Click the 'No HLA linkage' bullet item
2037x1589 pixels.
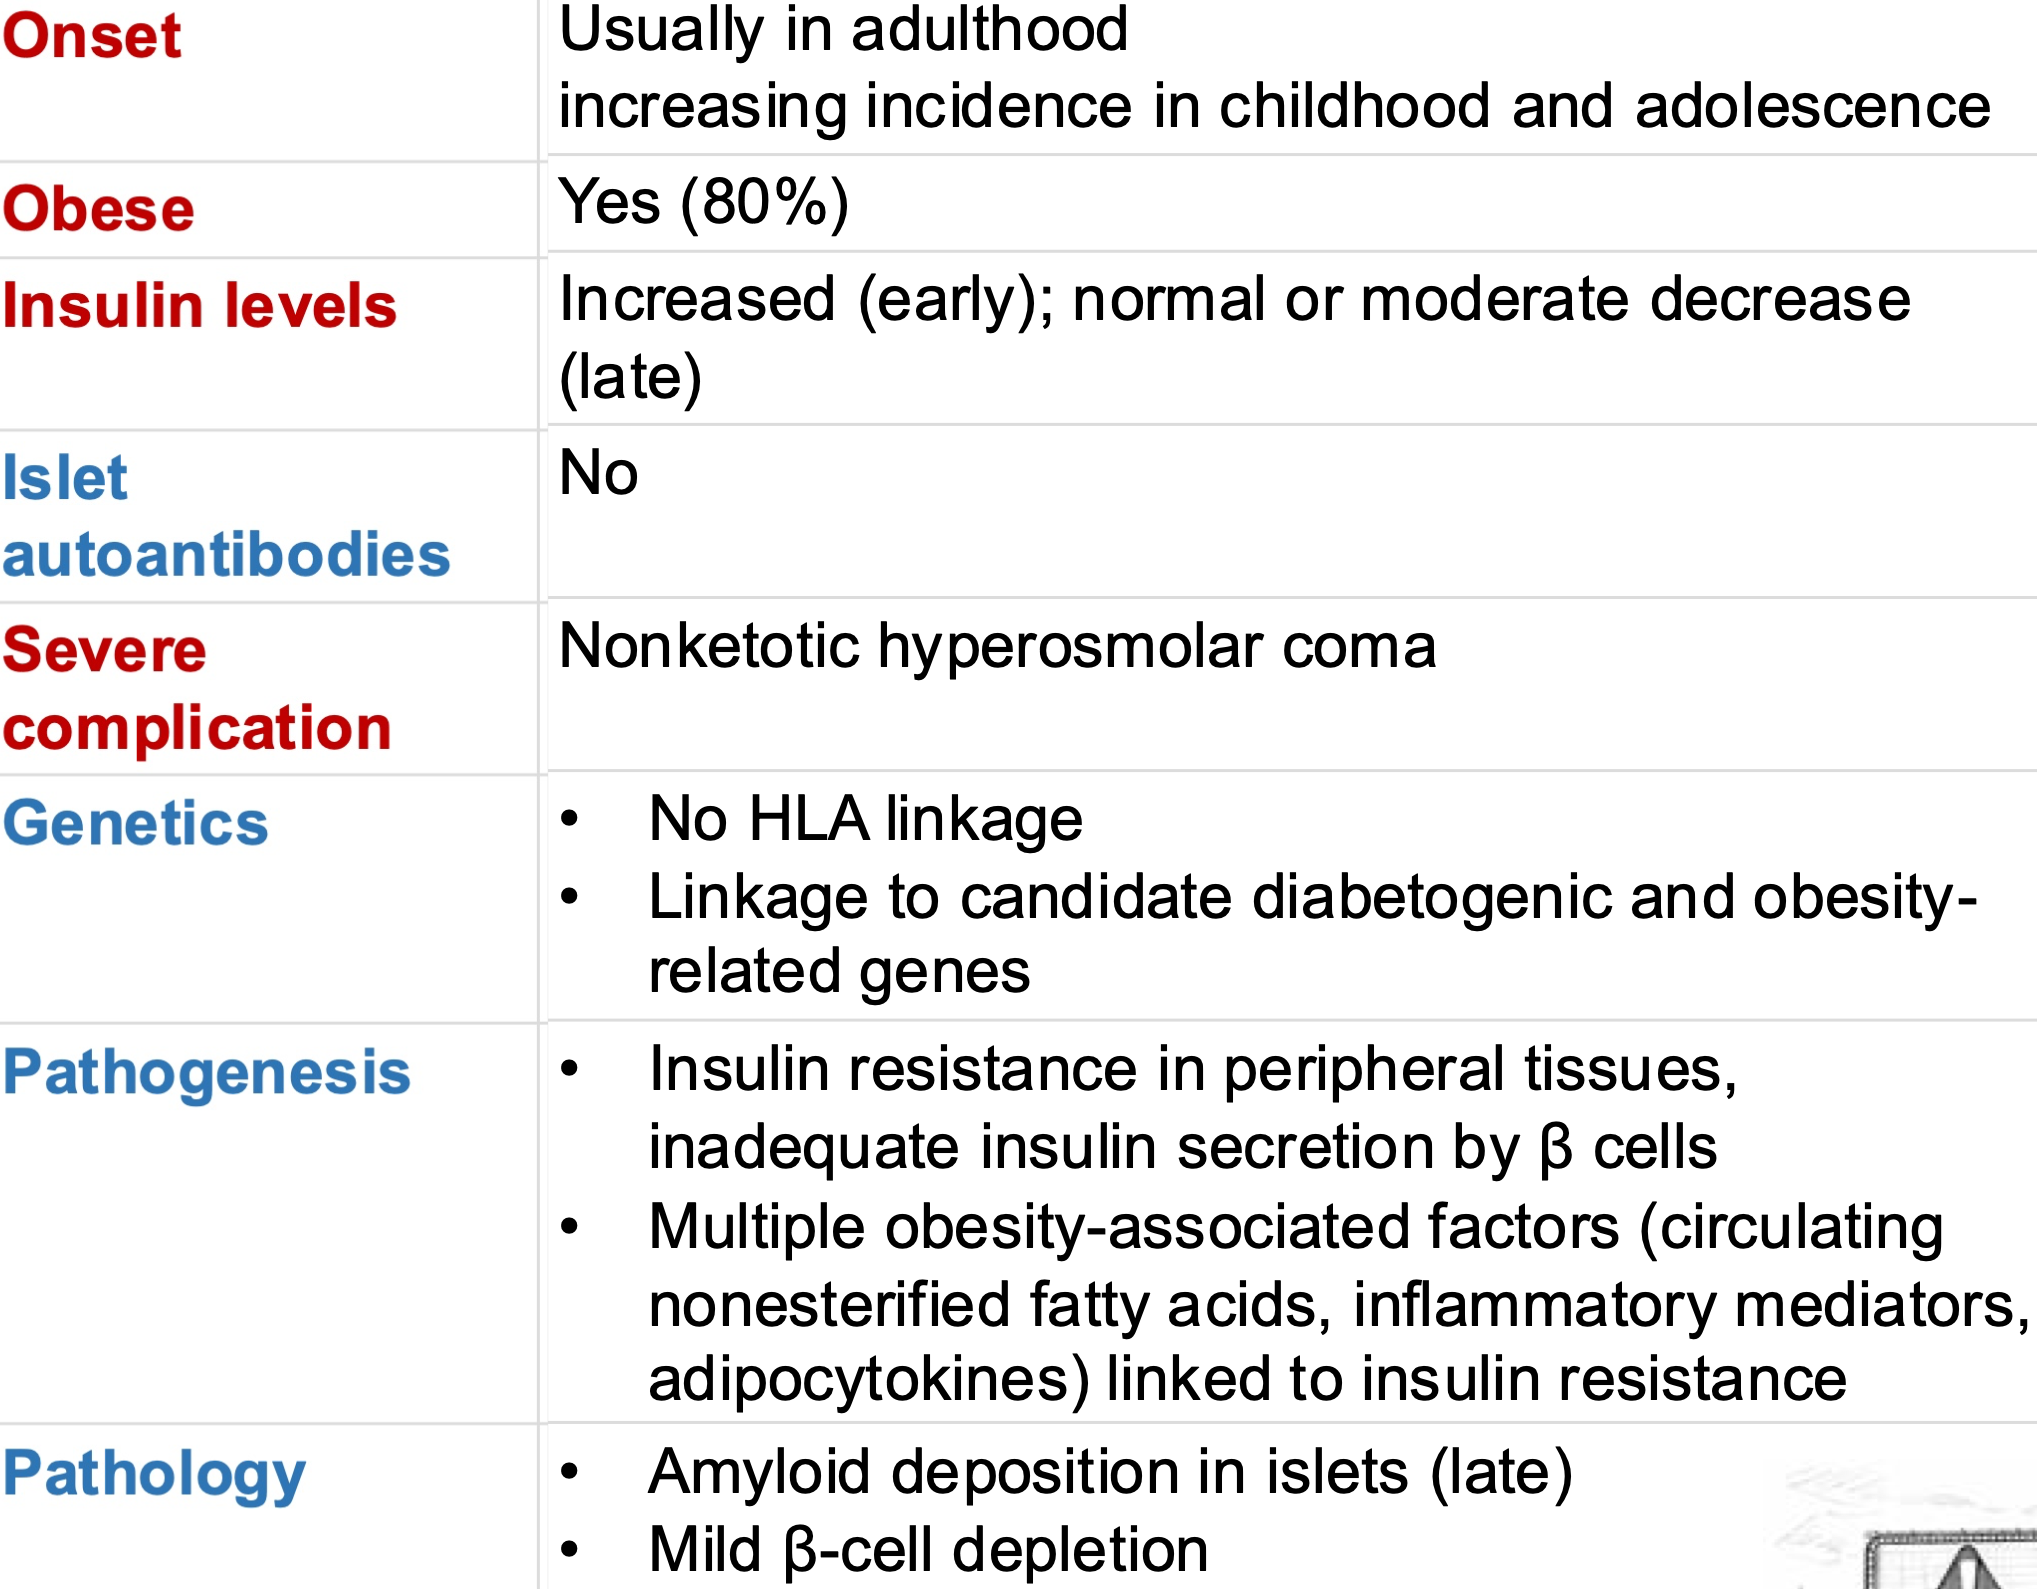pyautogui.click(x=865, y=819)
